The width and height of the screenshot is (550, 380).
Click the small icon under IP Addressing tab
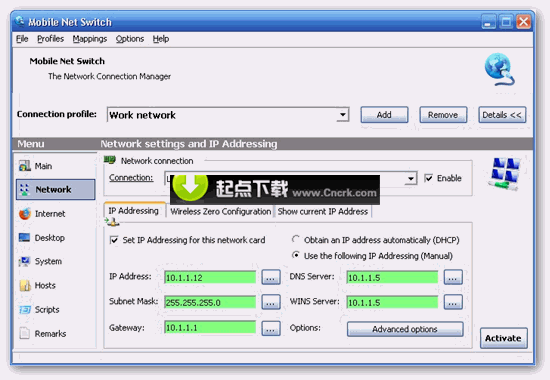pyautogui.click(x=112, y=222)
